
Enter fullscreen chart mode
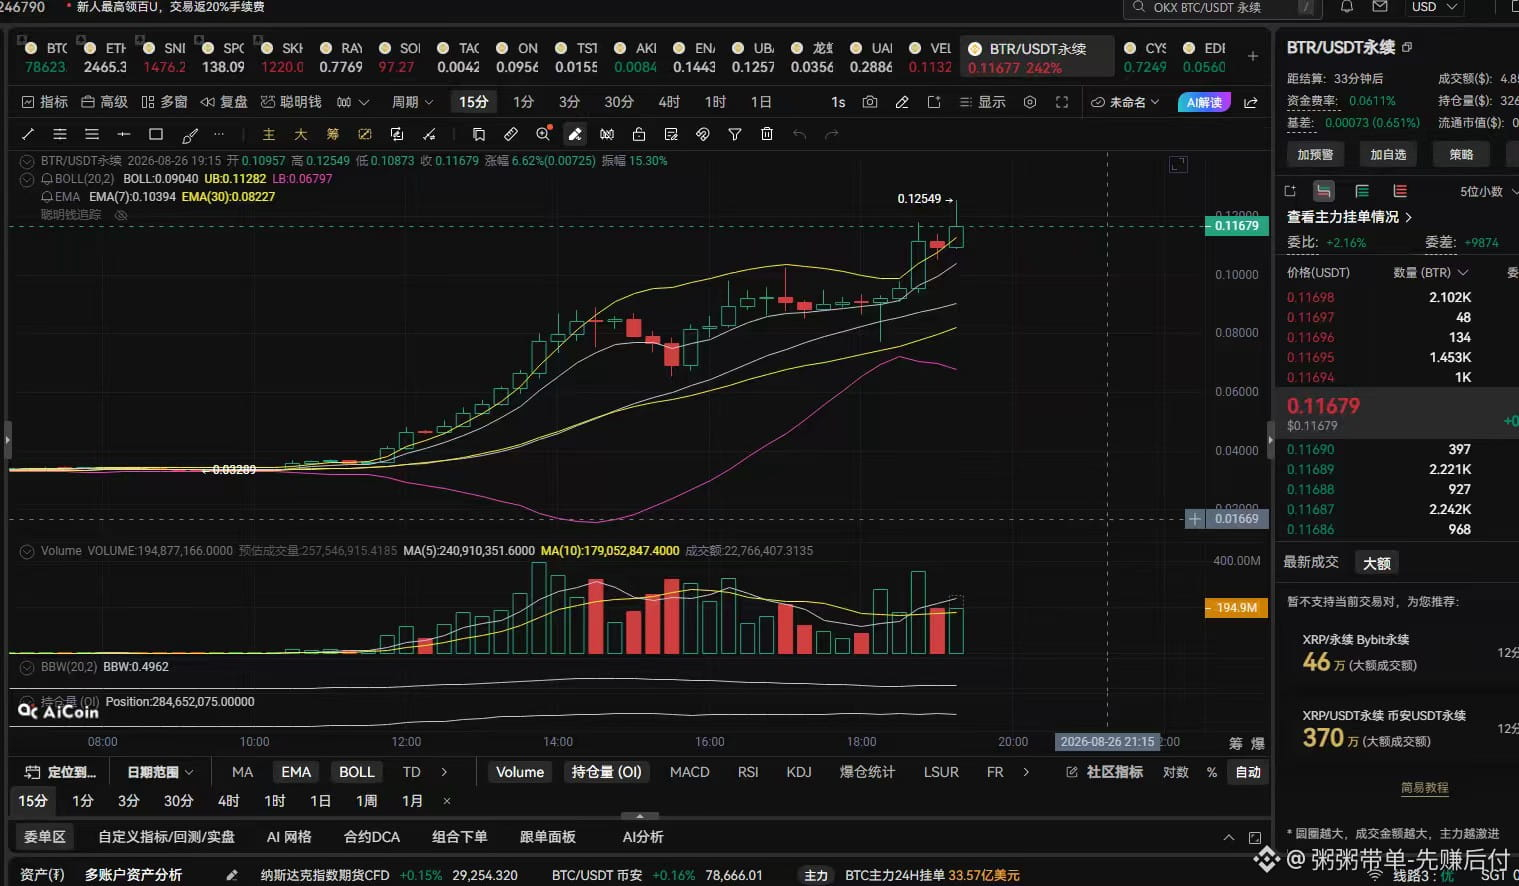tap(1062, 102)
